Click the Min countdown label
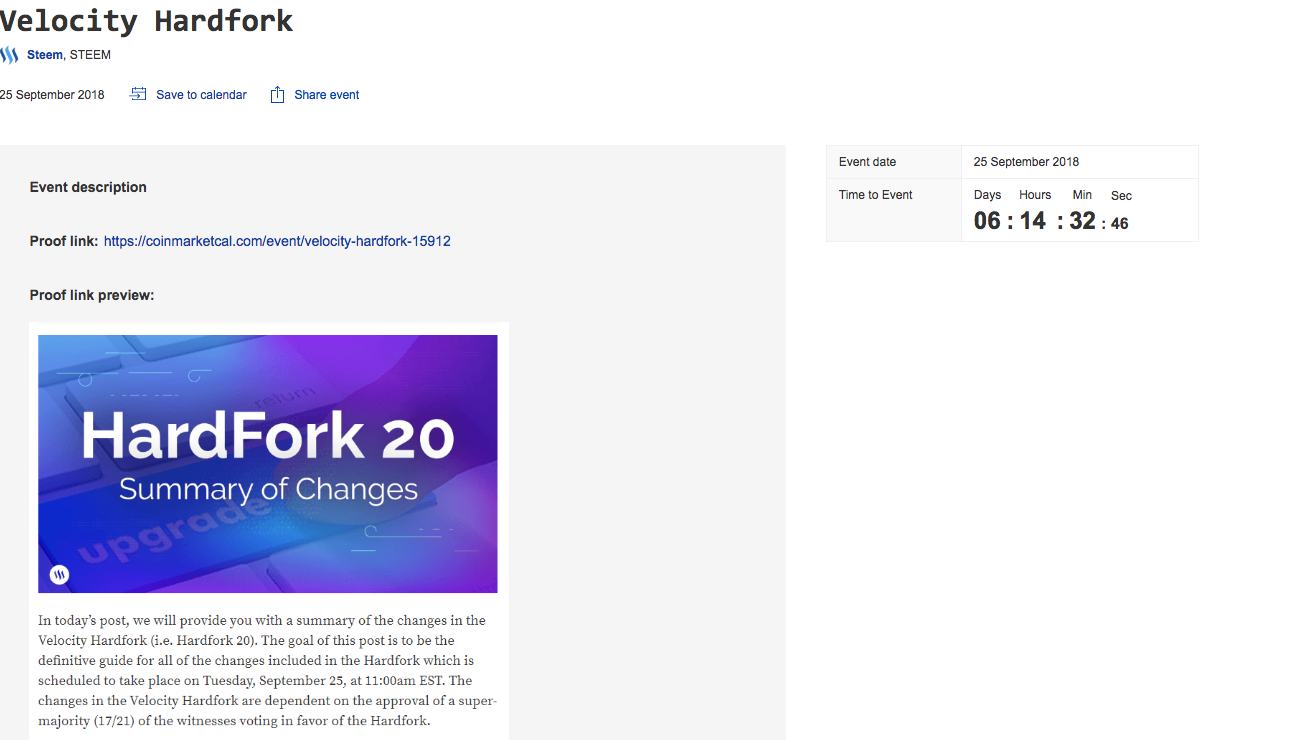The height and width of the screenshot is (740, 1310). coord(1082,195)
